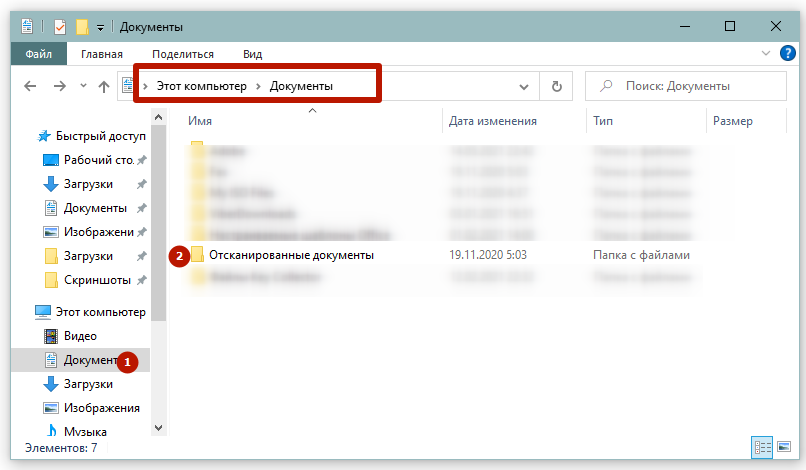The width and height of the screenshot is (806, 470).
Task: Open pinned Изображения under Быстрый доступ
Action: (x=99, y=232)
